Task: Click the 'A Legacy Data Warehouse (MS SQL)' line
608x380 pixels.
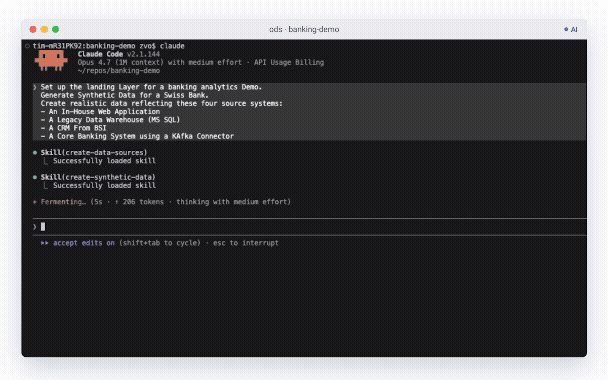Action: click(x=110, y=120)
